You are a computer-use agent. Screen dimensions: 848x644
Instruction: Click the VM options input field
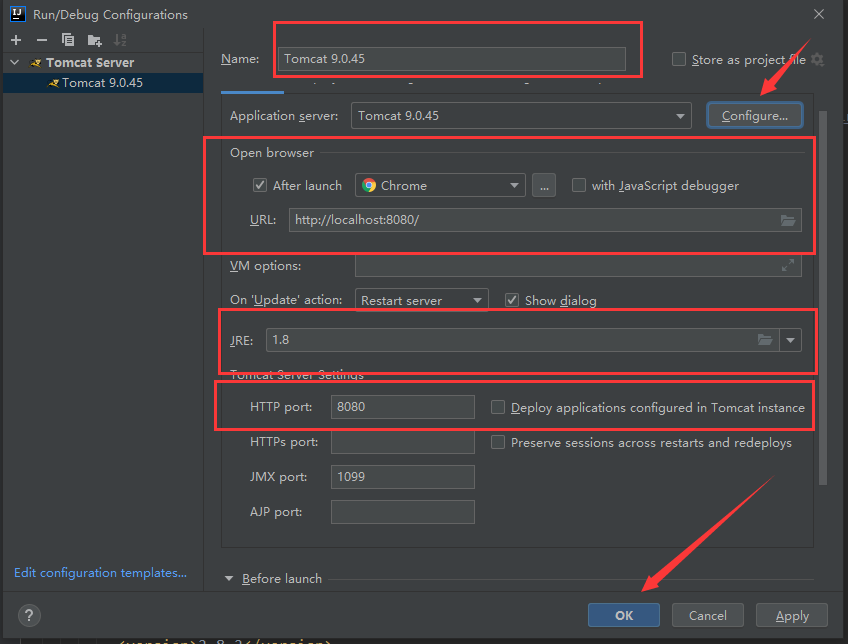(578, 265)
